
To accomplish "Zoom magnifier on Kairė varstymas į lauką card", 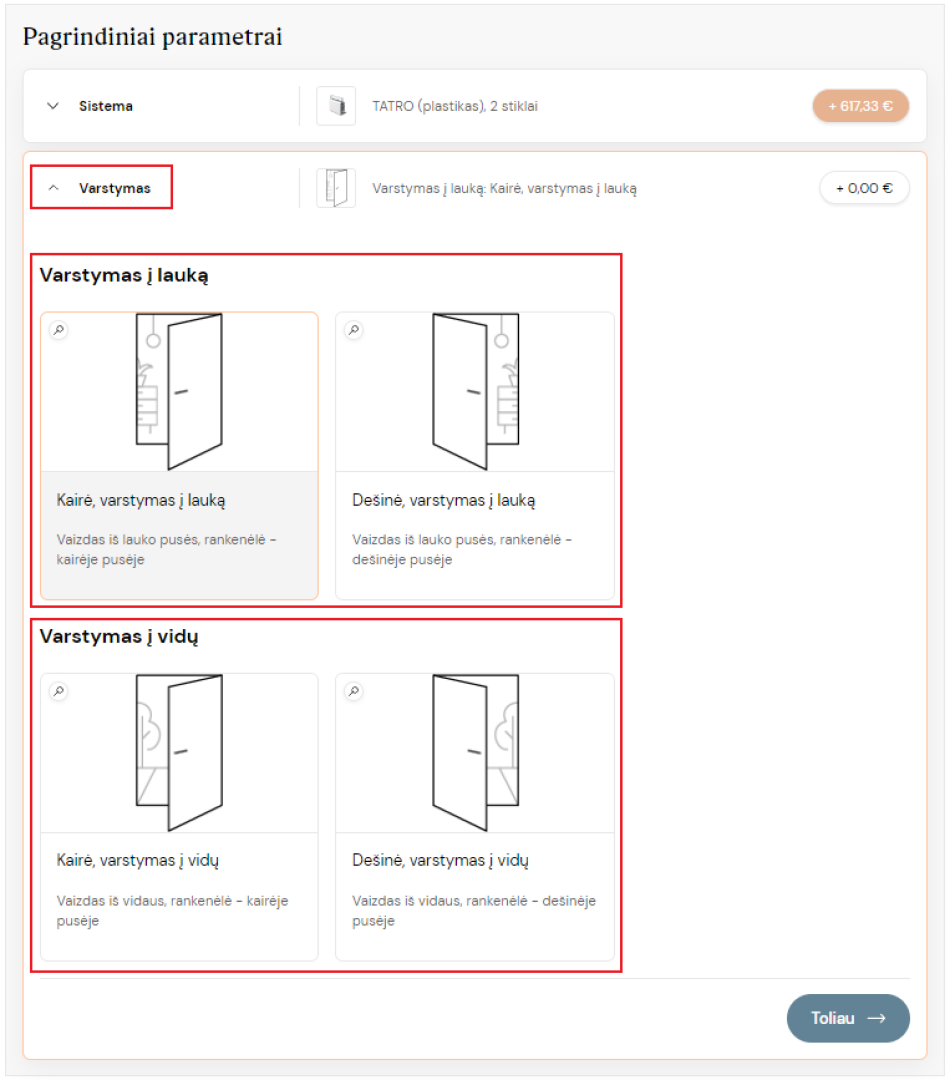I will point(59,330).
